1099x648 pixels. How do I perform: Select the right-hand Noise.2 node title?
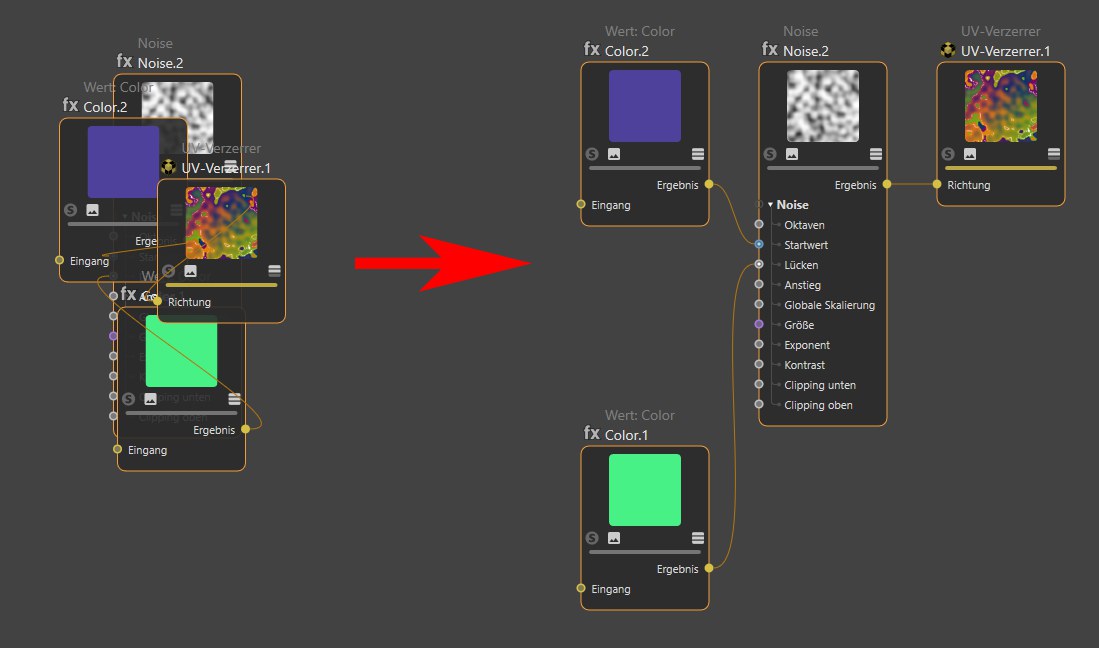(807, 51)
